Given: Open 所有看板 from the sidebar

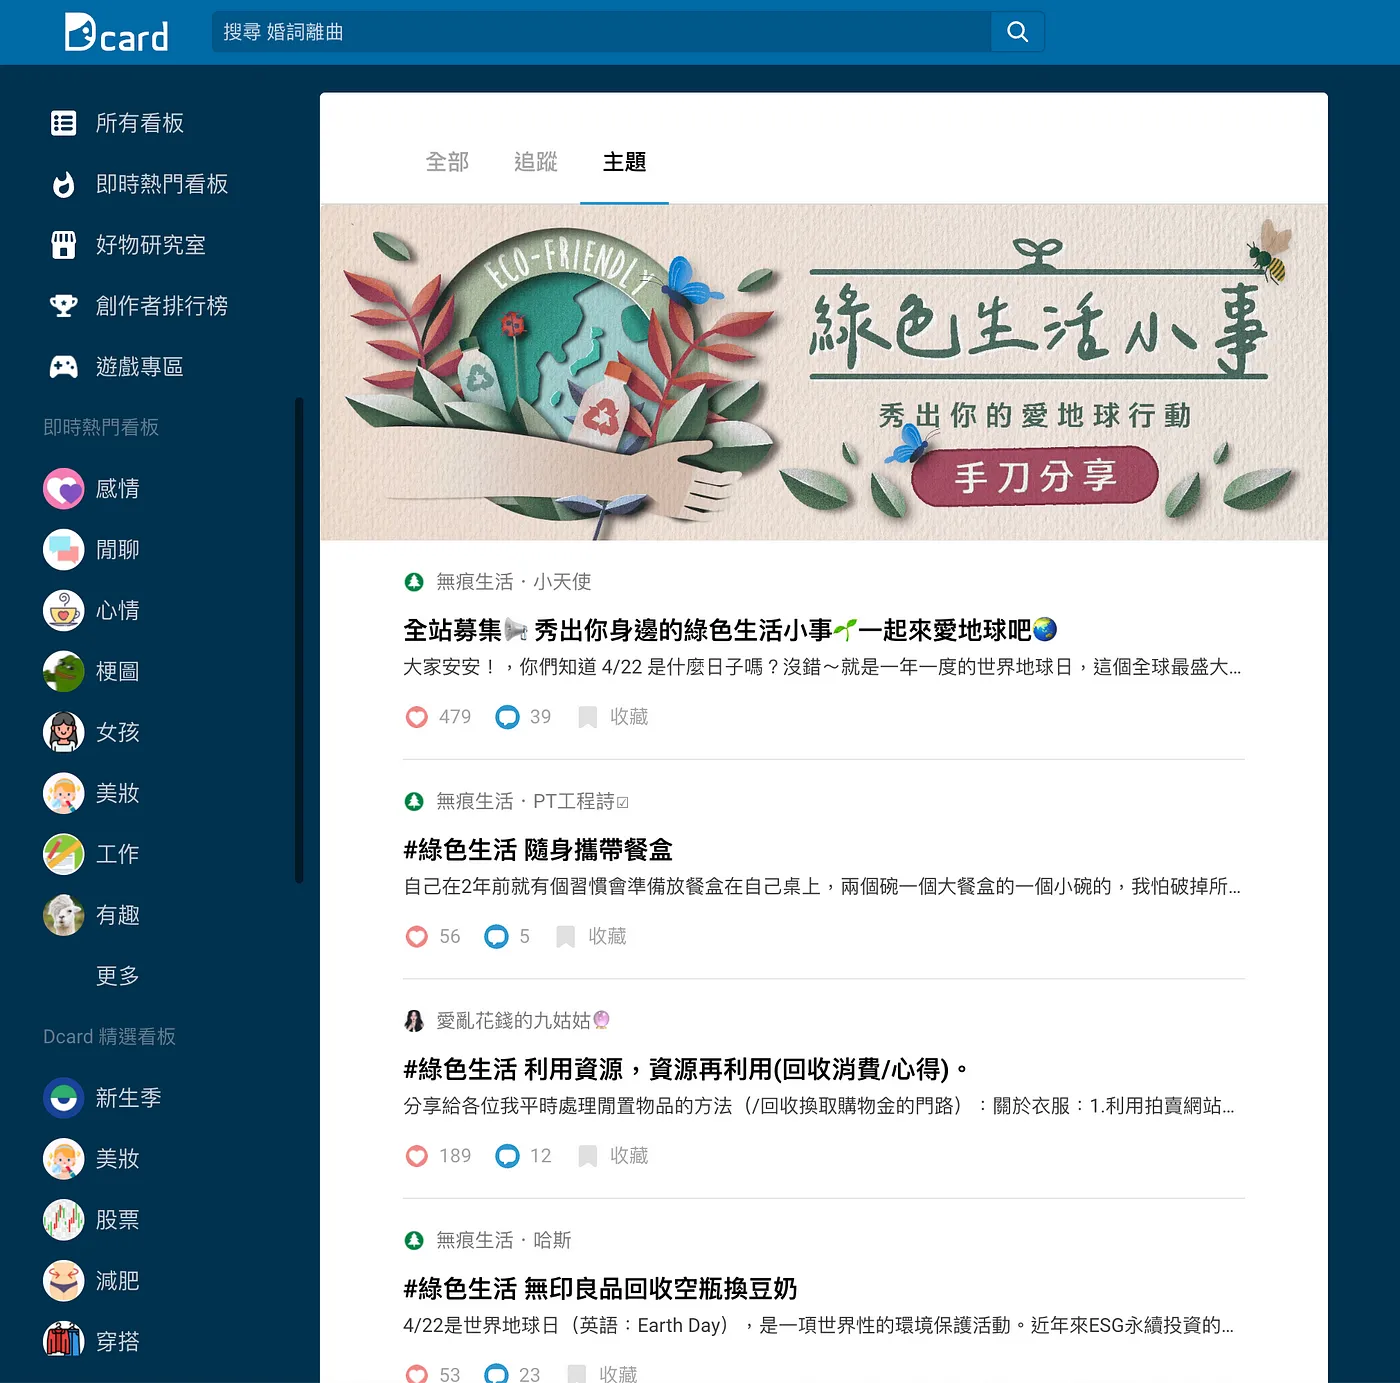Looking at the screenshot, I should tap(139, 123).
